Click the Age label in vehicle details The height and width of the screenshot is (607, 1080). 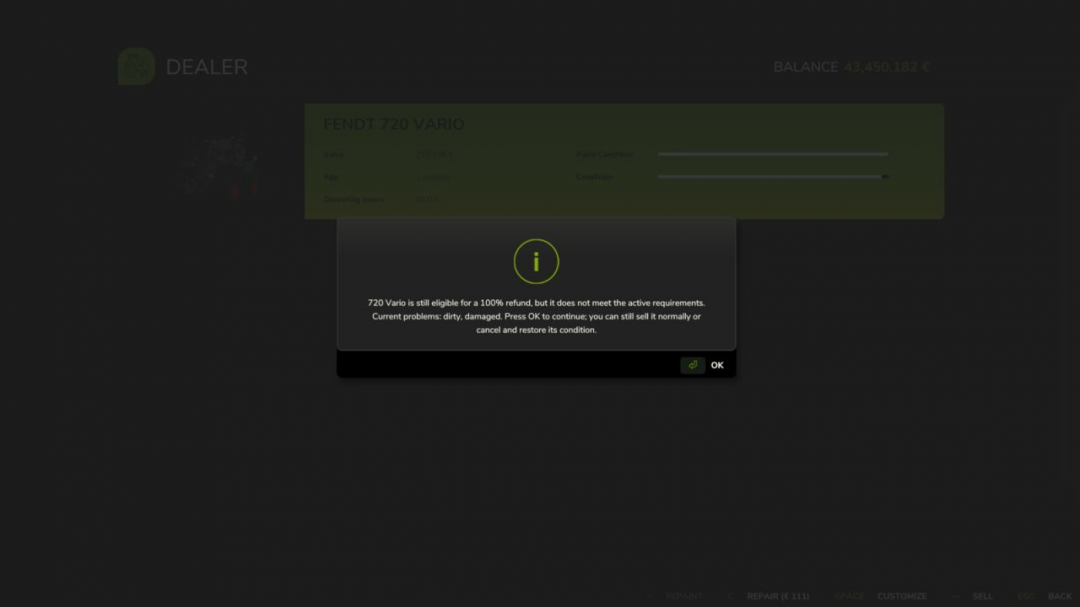331,177
